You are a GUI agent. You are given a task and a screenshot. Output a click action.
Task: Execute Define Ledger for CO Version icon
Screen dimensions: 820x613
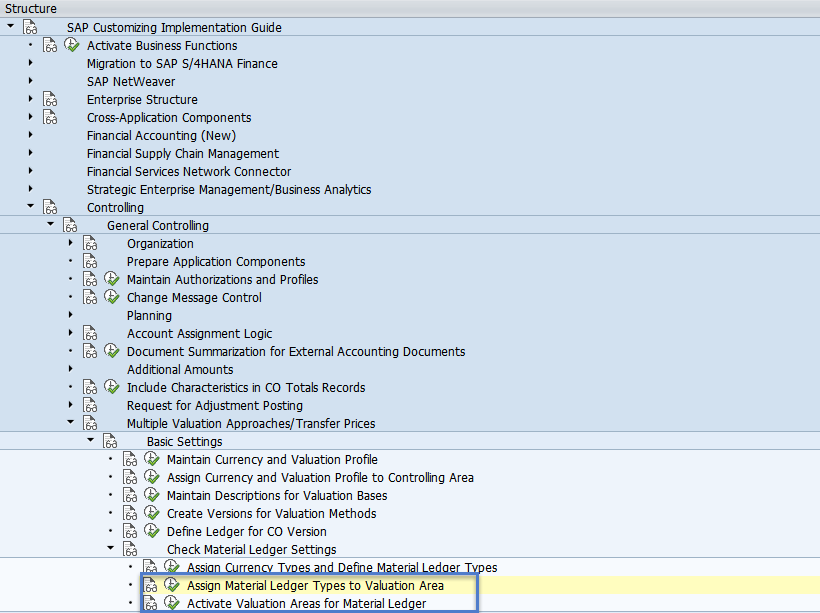point(152,531)
